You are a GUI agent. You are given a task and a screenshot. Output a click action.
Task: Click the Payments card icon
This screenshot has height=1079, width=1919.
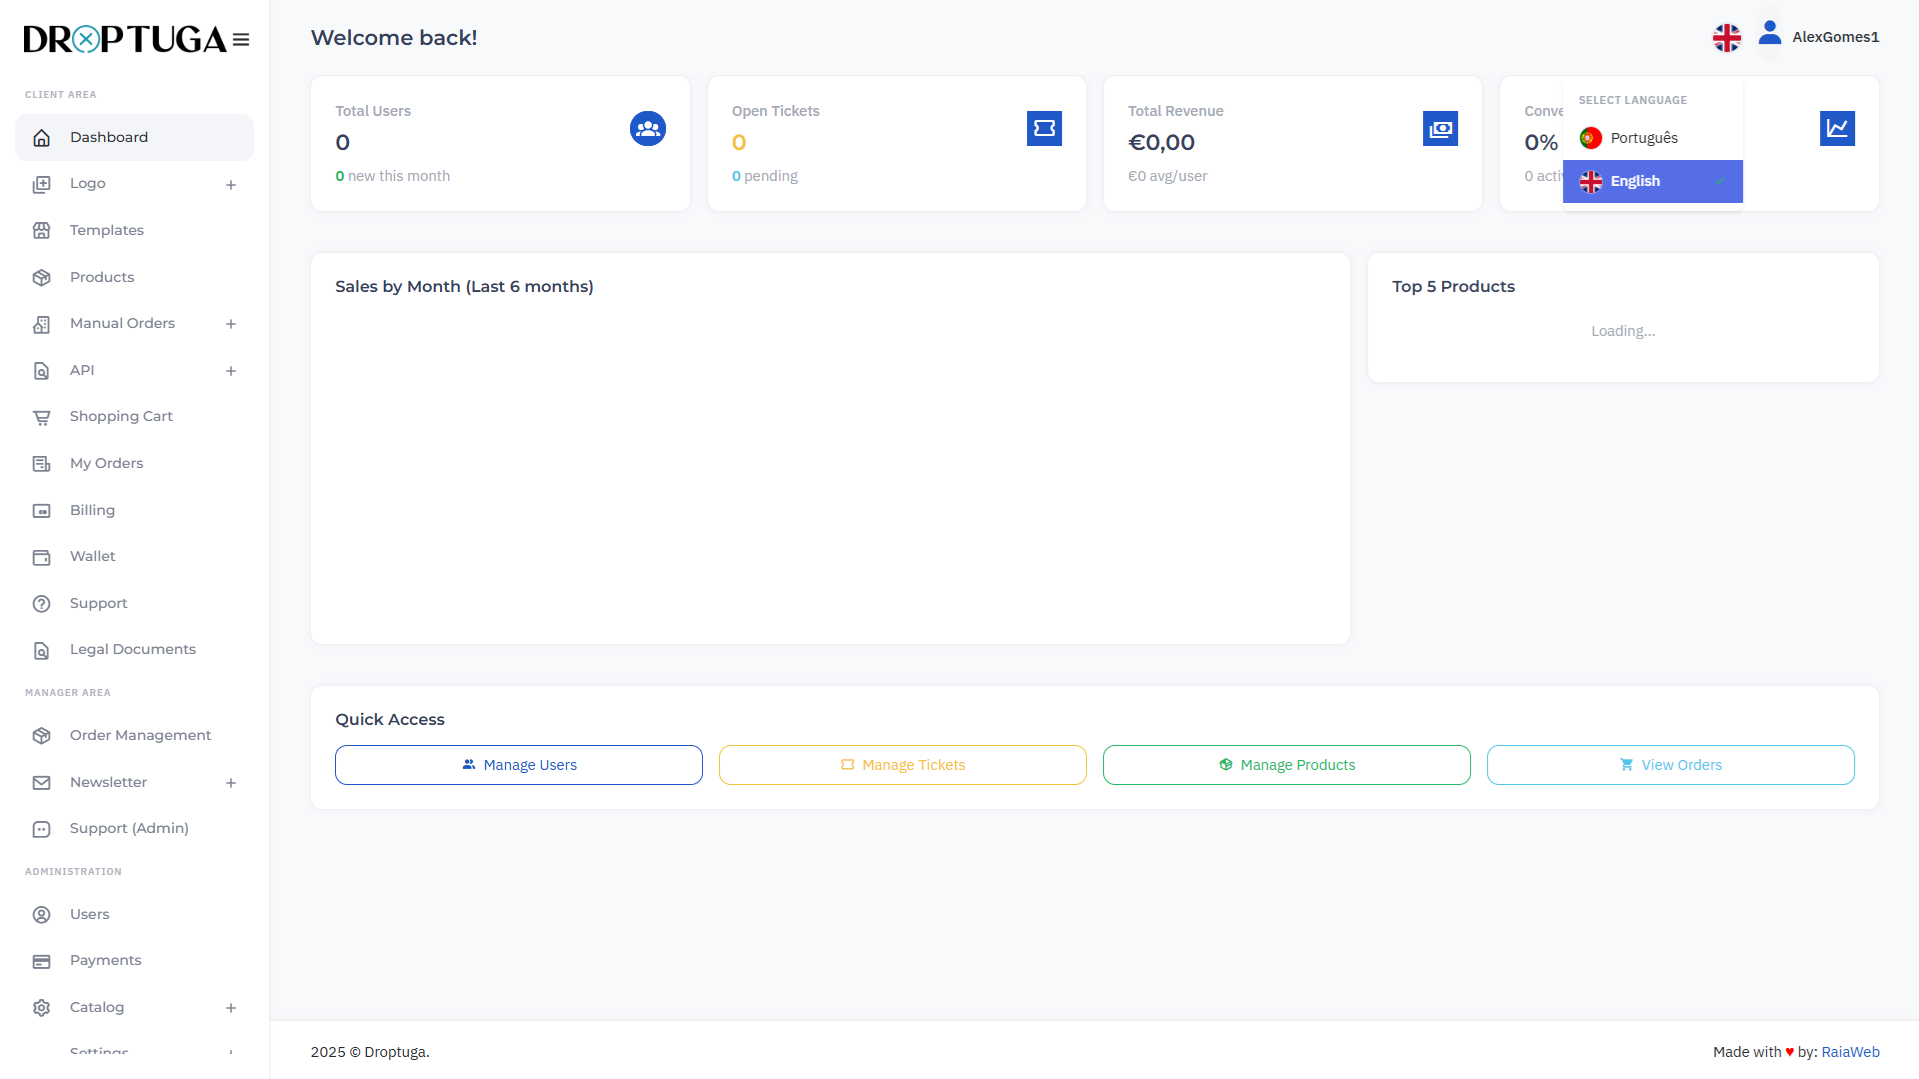[41, 961]
